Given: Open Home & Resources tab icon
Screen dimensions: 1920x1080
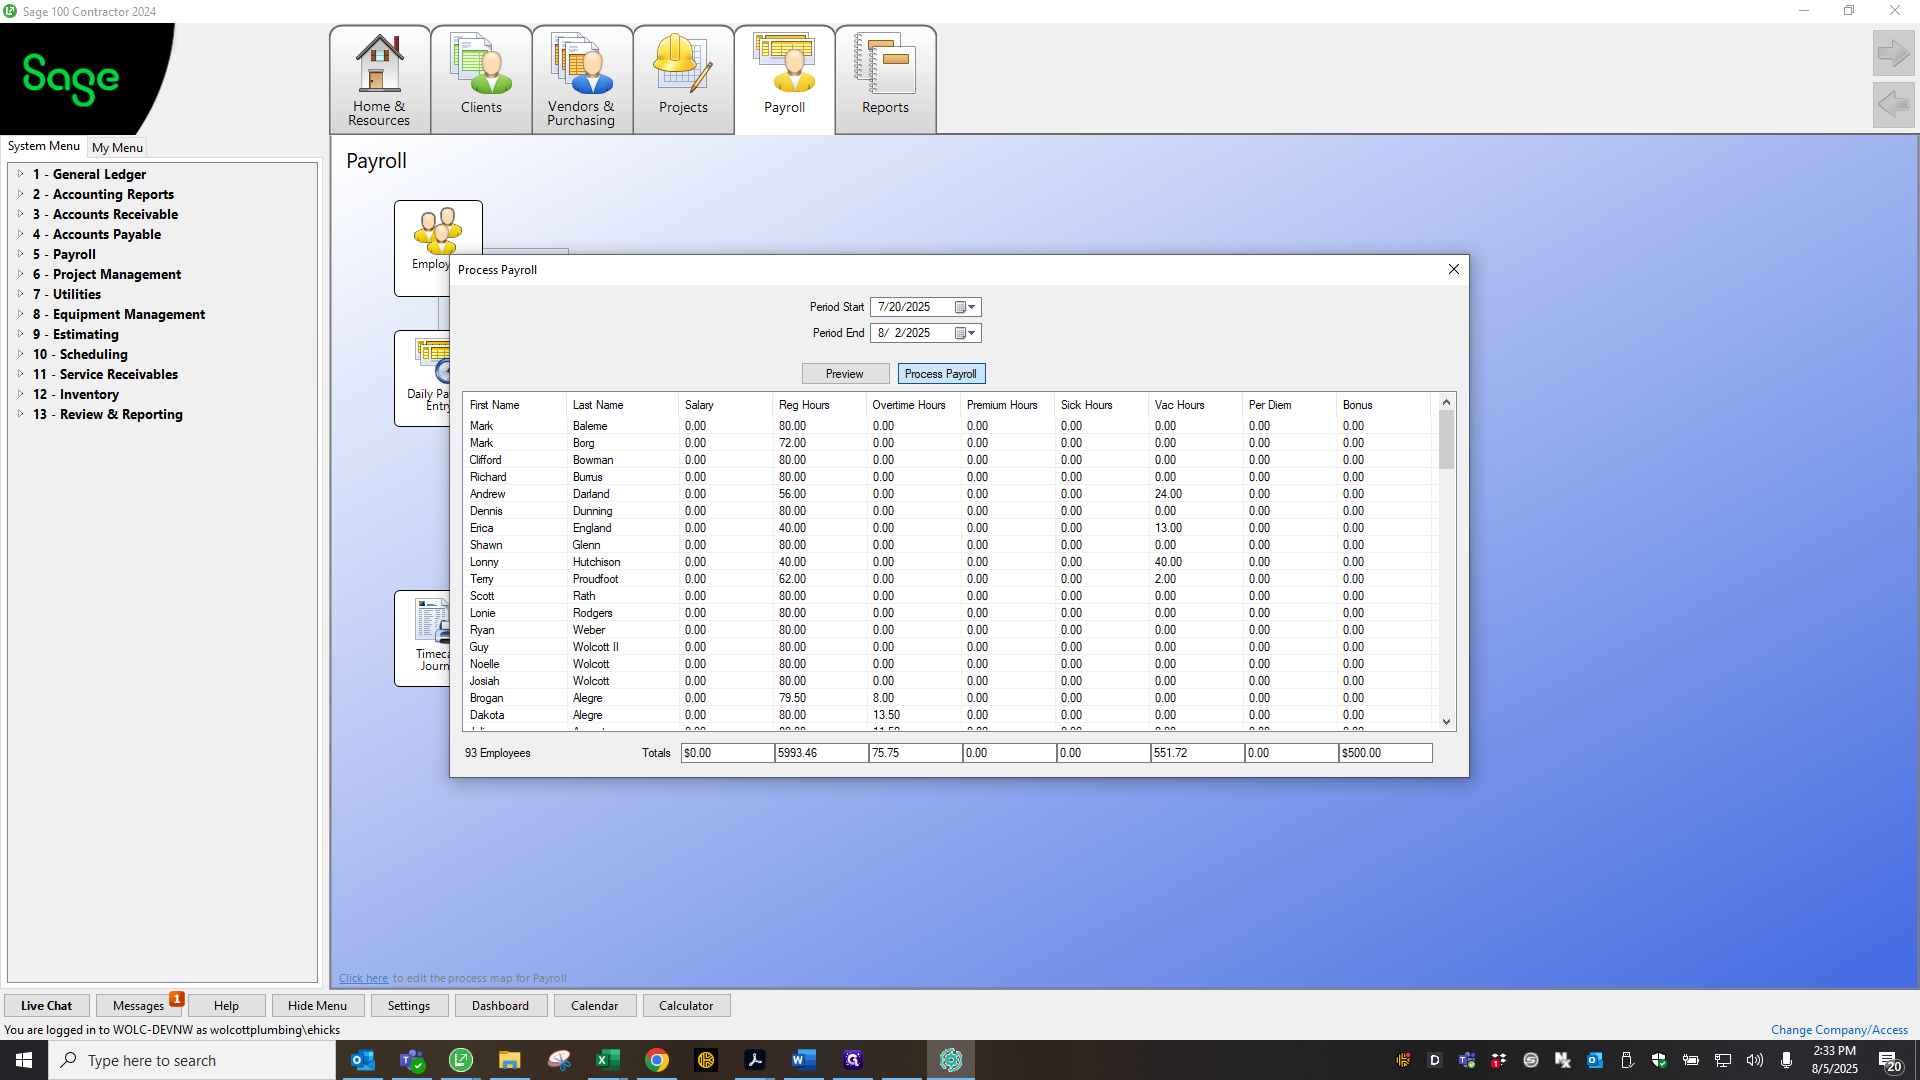Looking at the screenshot, I should [380, 80].
